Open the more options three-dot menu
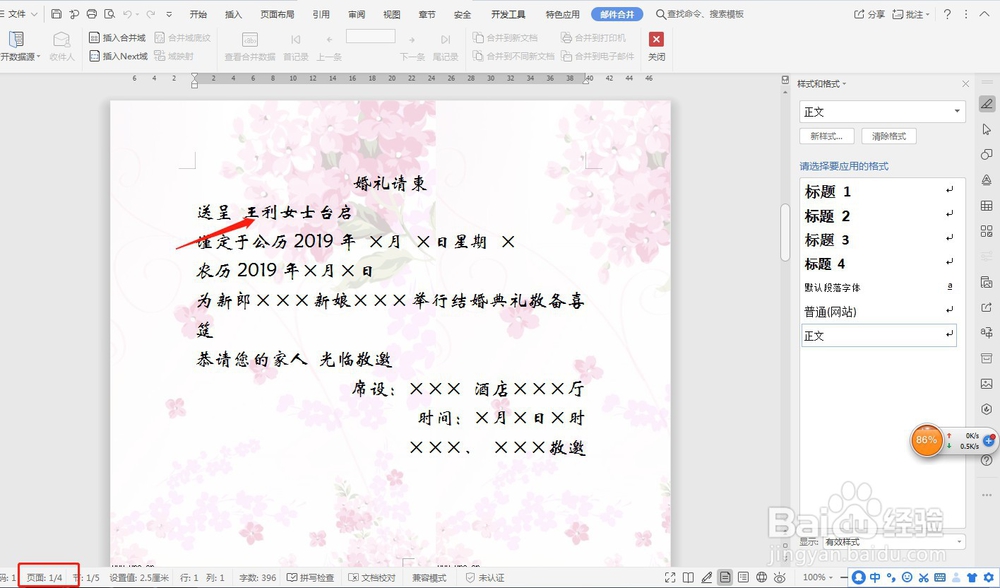This screenshot has height=588, width=1000. [x=967, y=14]
